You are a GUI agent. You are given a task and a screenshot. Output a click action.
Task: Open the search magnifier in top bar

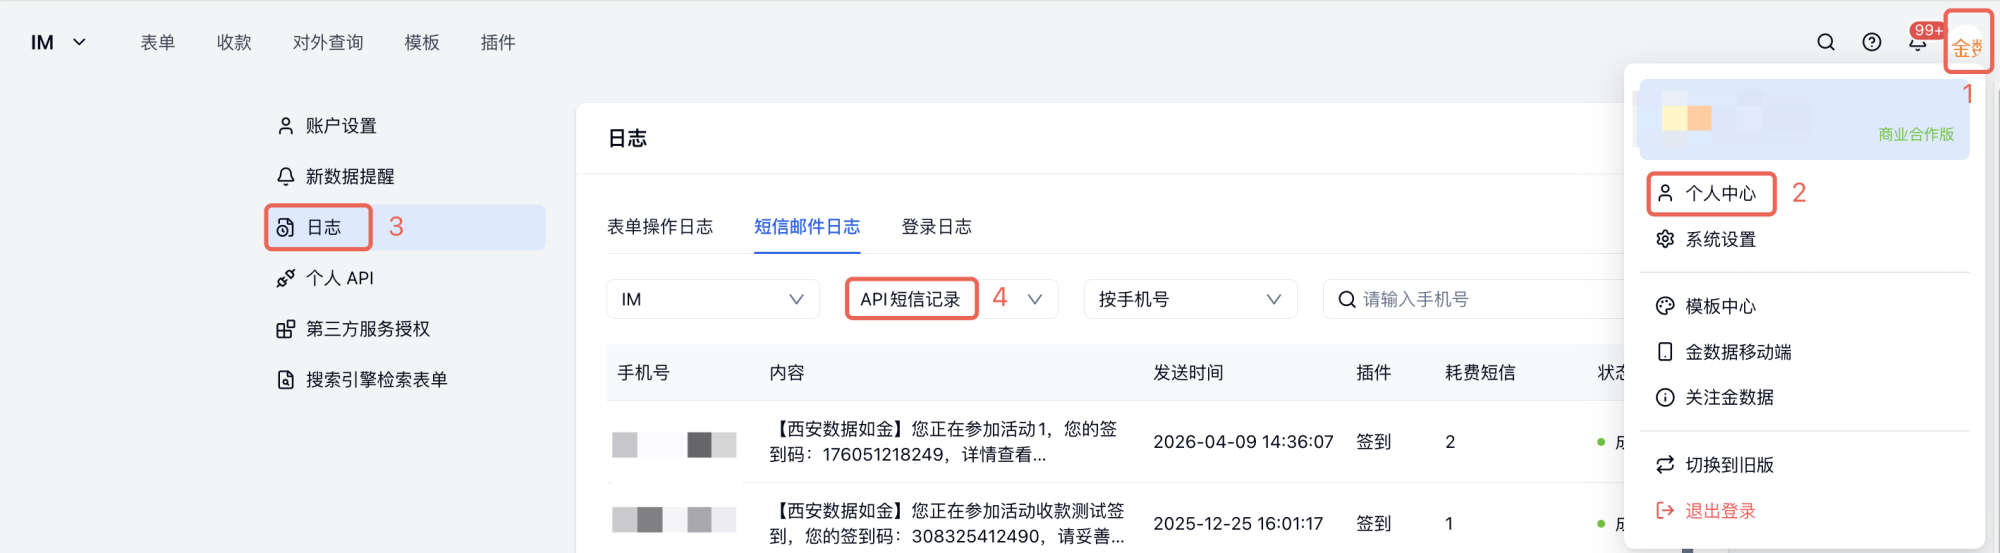[x=1826, y=42]
